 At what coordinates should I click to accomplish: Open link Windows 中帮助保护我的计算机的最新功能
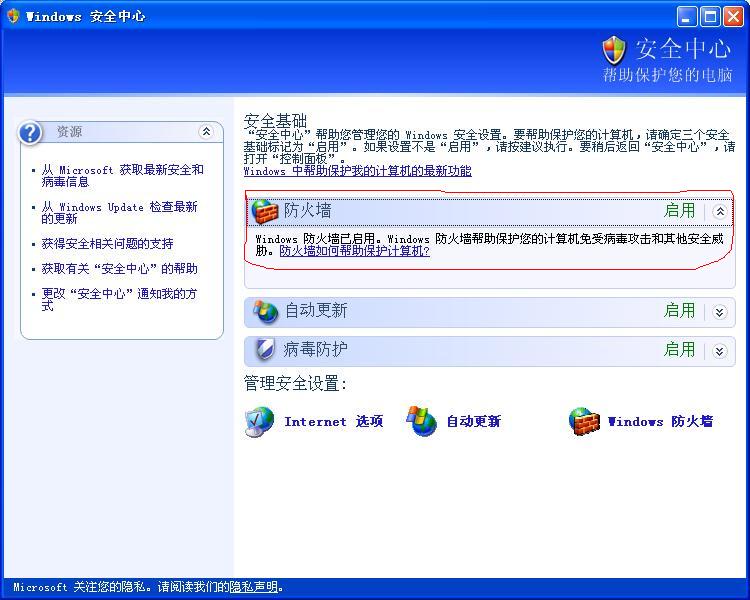pyautogui.click(x=358, y=171)
